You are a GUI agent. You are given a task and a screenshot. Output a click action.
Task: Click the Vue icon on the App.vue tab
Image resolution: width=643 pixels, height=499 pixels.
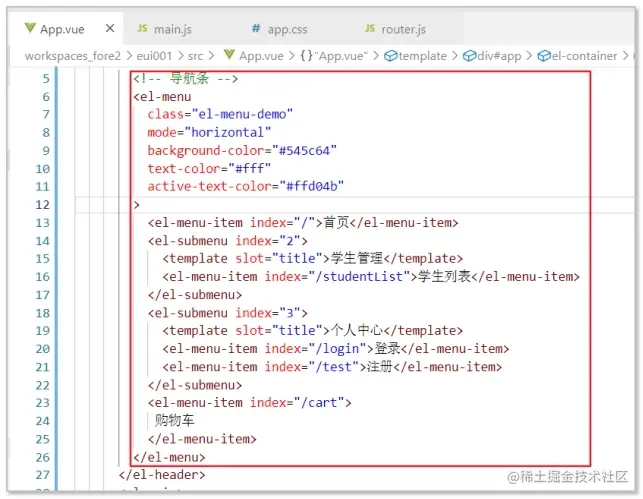[30, 28]
